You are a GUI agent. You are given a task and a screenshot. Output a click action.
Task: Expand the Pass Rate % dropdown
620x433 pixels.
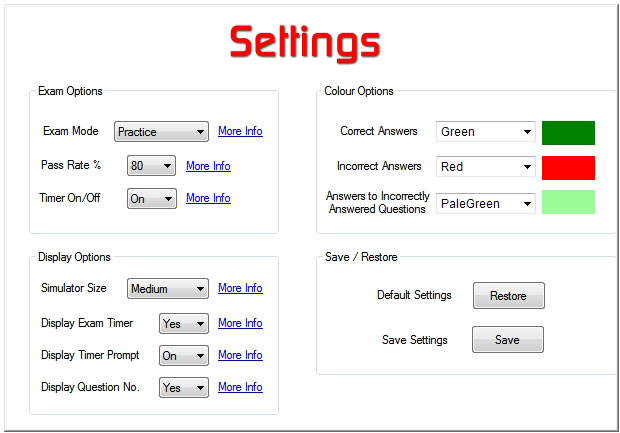coord(151,165)
